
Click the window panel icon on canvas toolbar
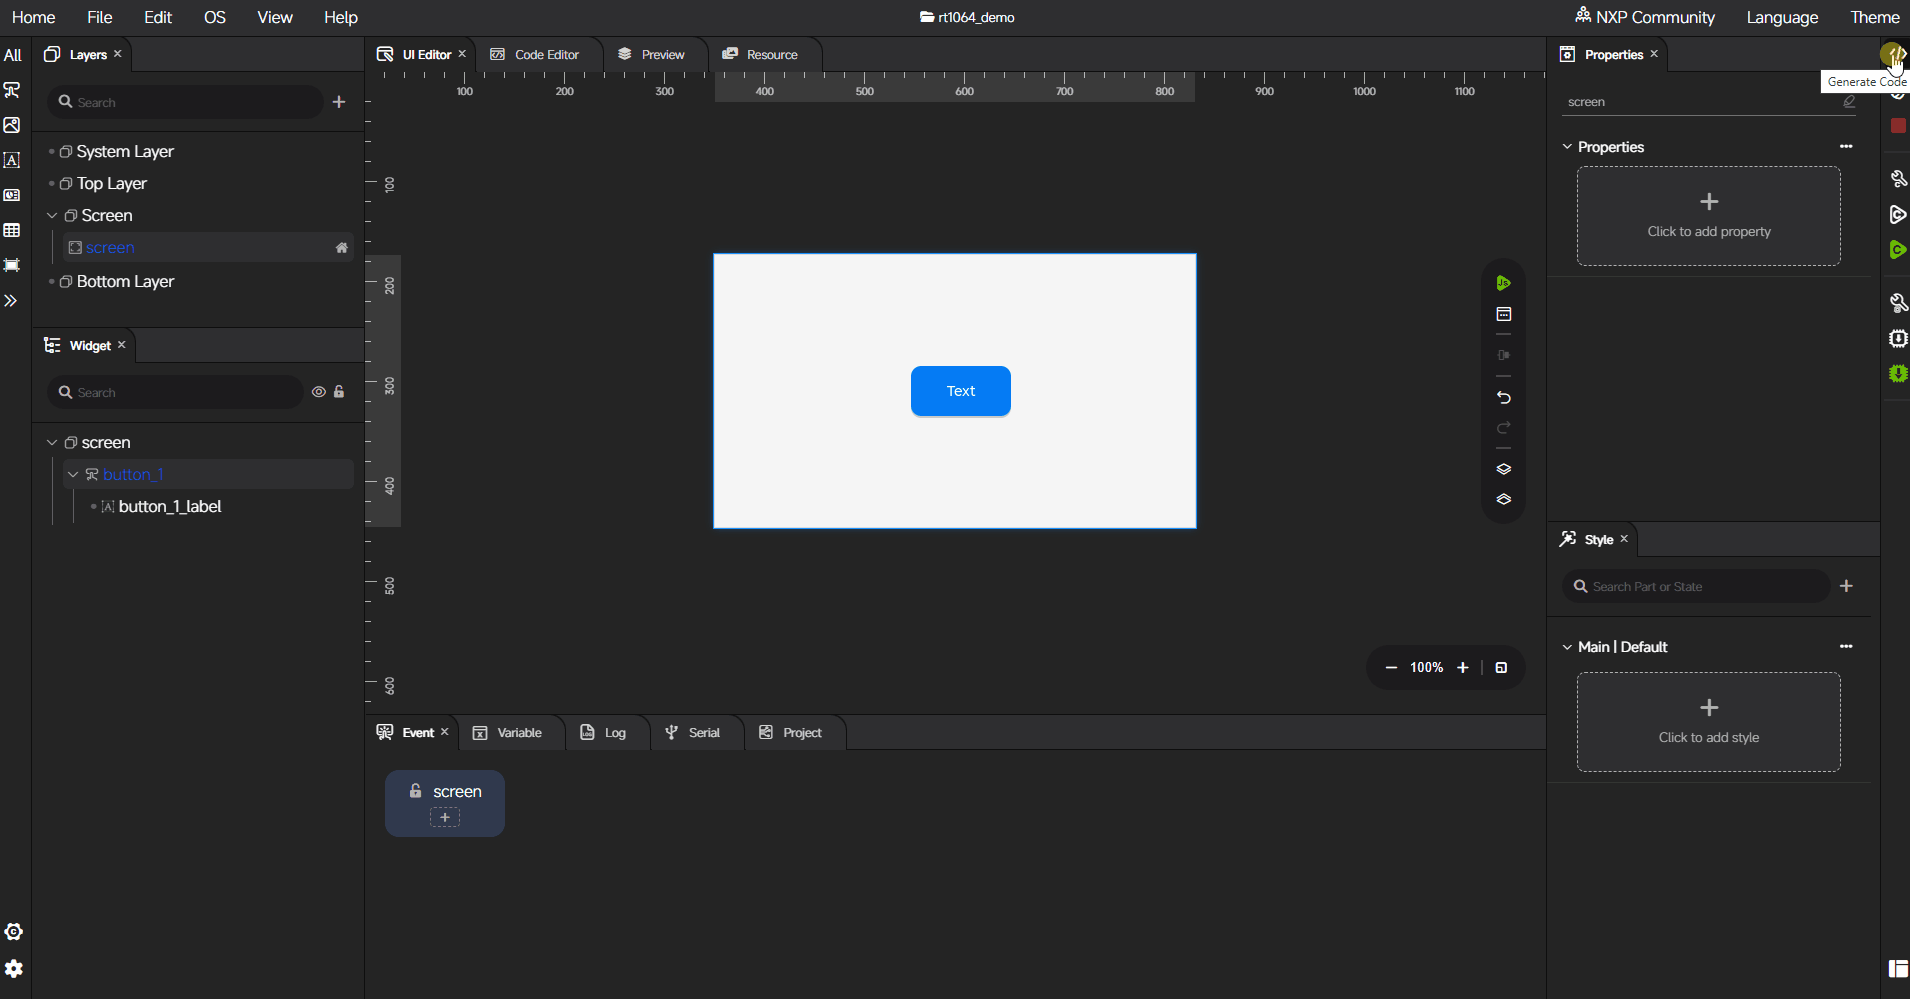pyautogui.click(x=1503, y=314)
